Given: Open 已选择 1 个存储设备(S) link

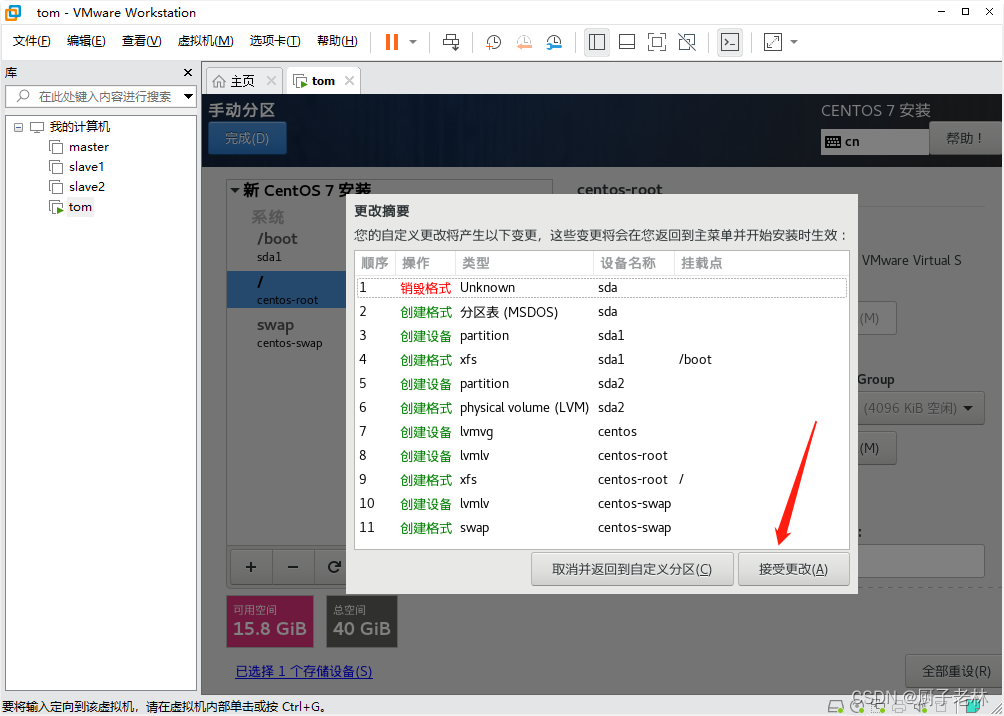Looking at the screenshot, I should pyautogui.click(x=304, y=671).
